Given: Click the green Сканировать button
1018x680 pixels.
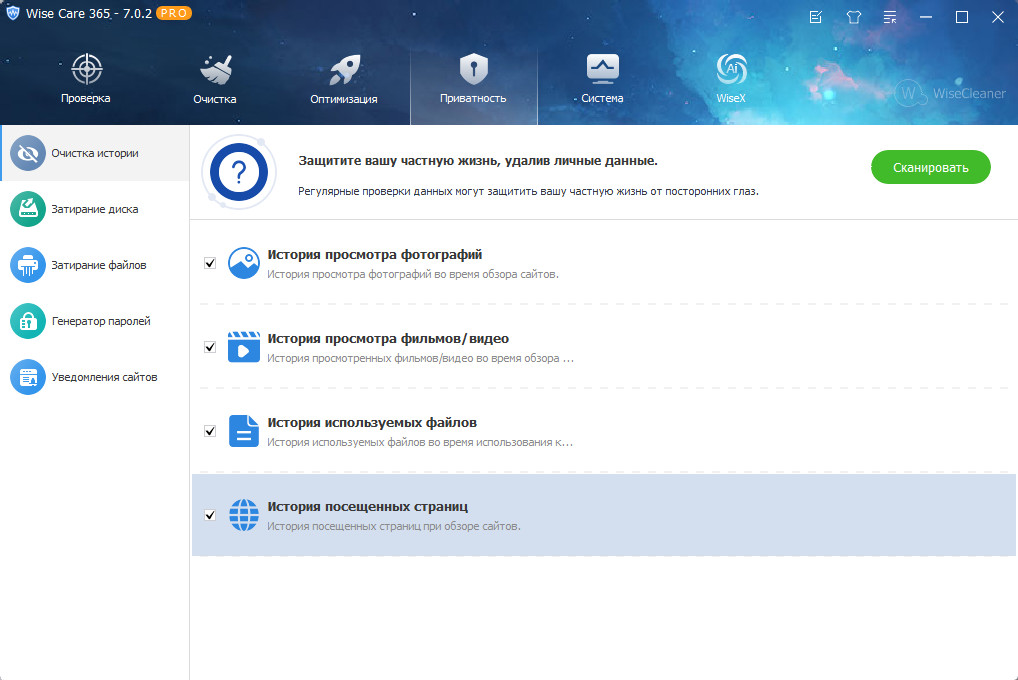Looking at the screenshot, I should pos(930,168).
